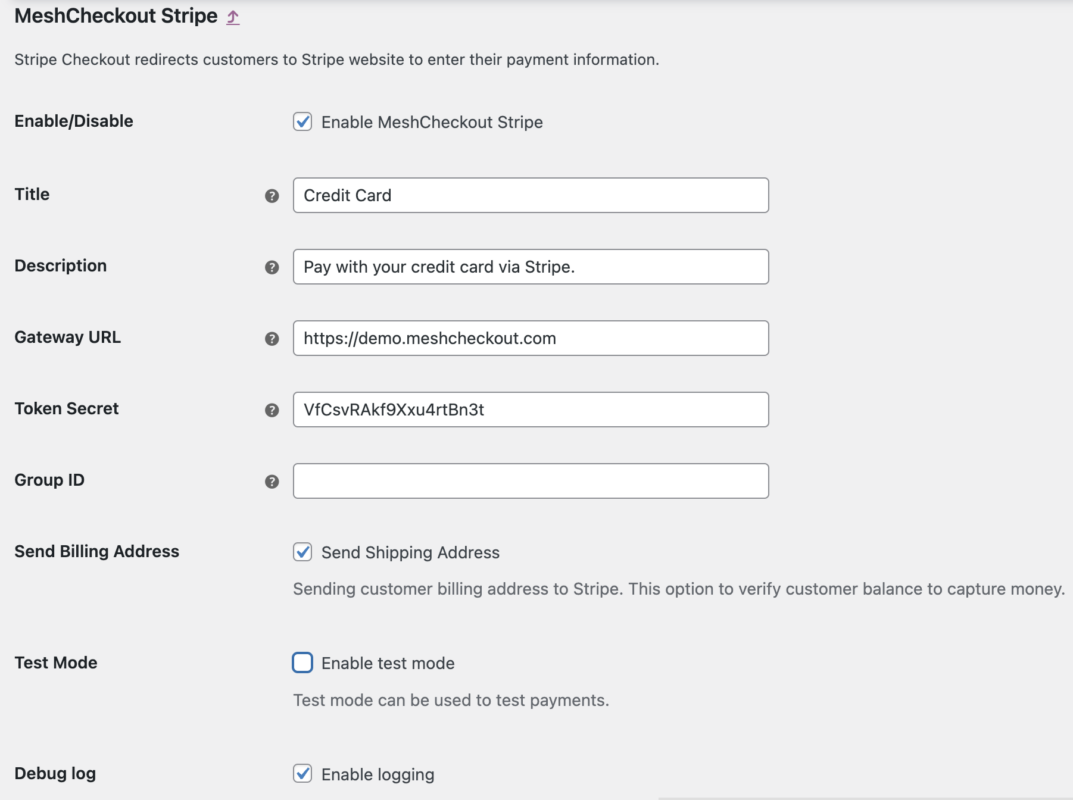1073x800 pixels.
Task: Toggle the Send Shipping Address checkbox
Action: tap(302, 552)
